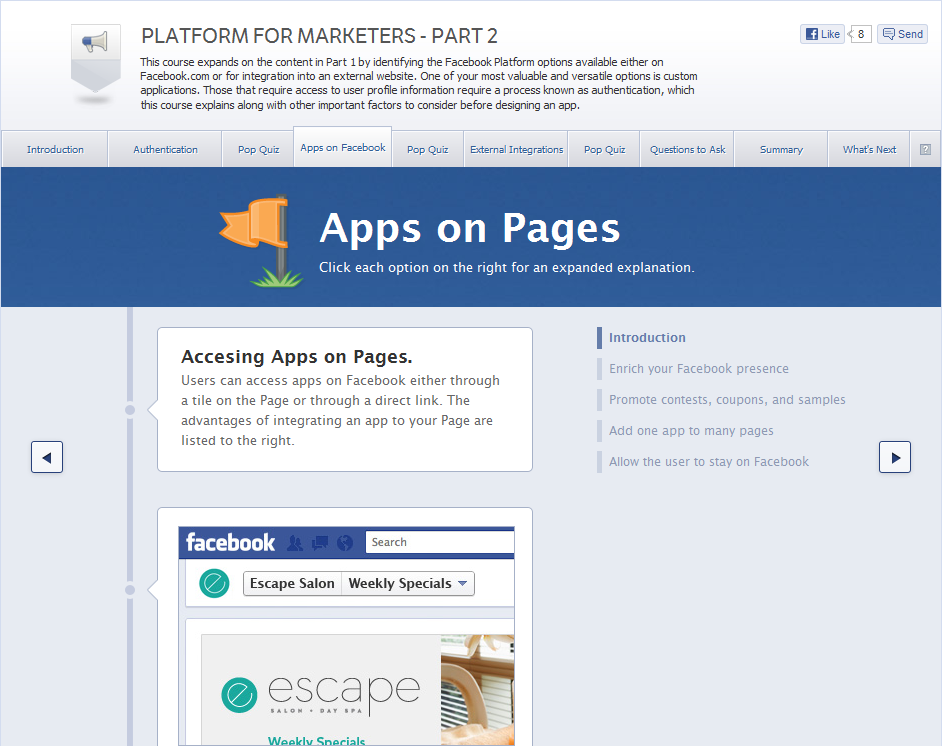Advance to the next slide arrow
Screen dimensions: 942x746
tap(895, 457)
